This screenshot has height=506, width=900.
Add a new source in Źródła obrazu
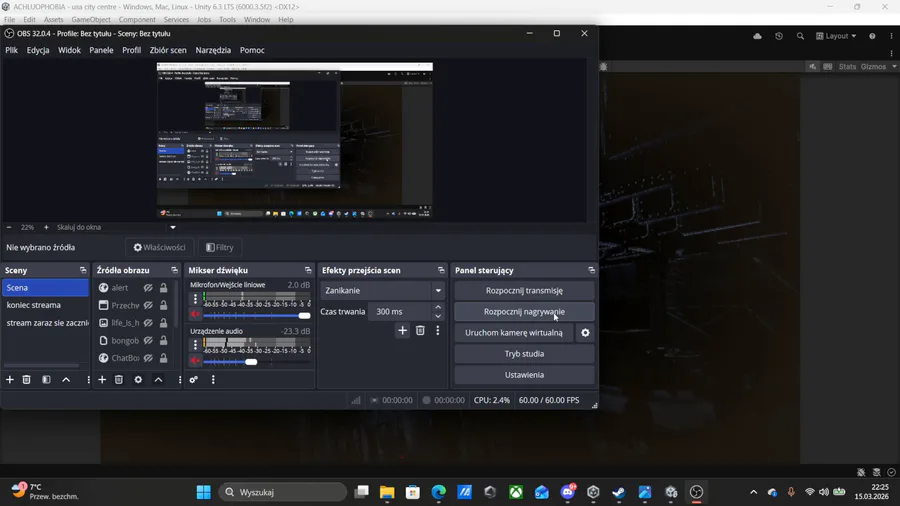[102, 380]
